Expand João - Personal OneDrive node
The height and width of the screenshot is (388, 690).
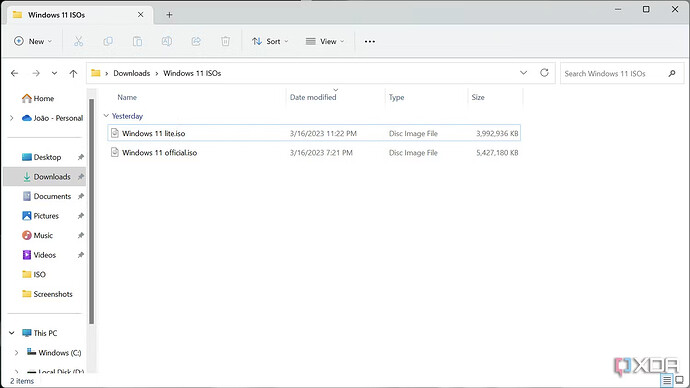coord(12,118)
